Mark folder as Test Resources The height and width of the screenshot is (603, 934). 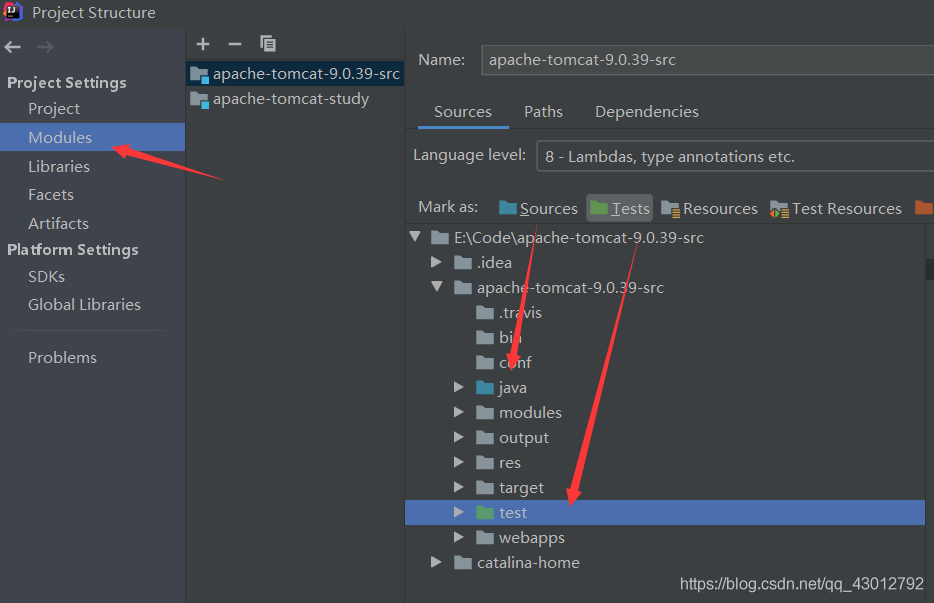tap(835, 209)
